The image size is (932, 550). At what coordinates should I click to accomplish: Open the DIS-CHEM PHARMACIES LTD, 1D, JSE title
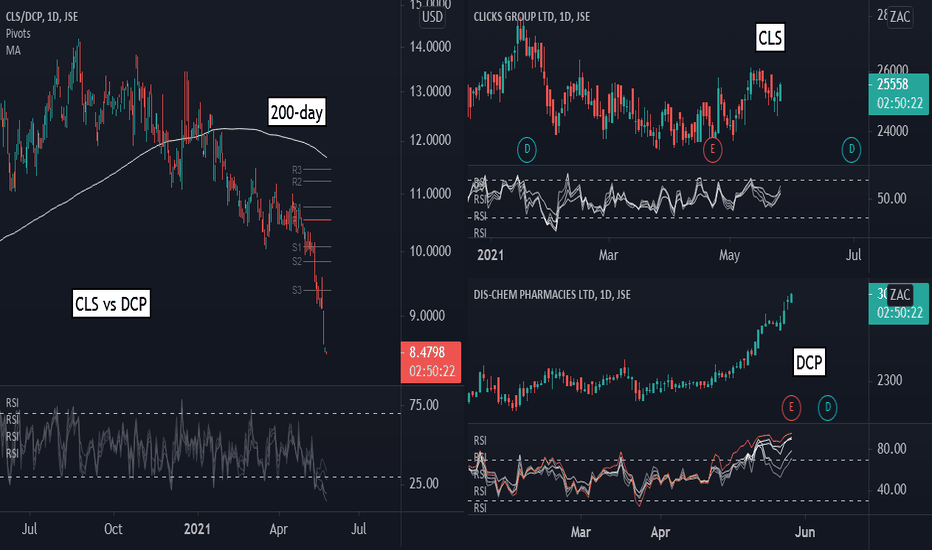pyautogui.click(x=552, y=294)
